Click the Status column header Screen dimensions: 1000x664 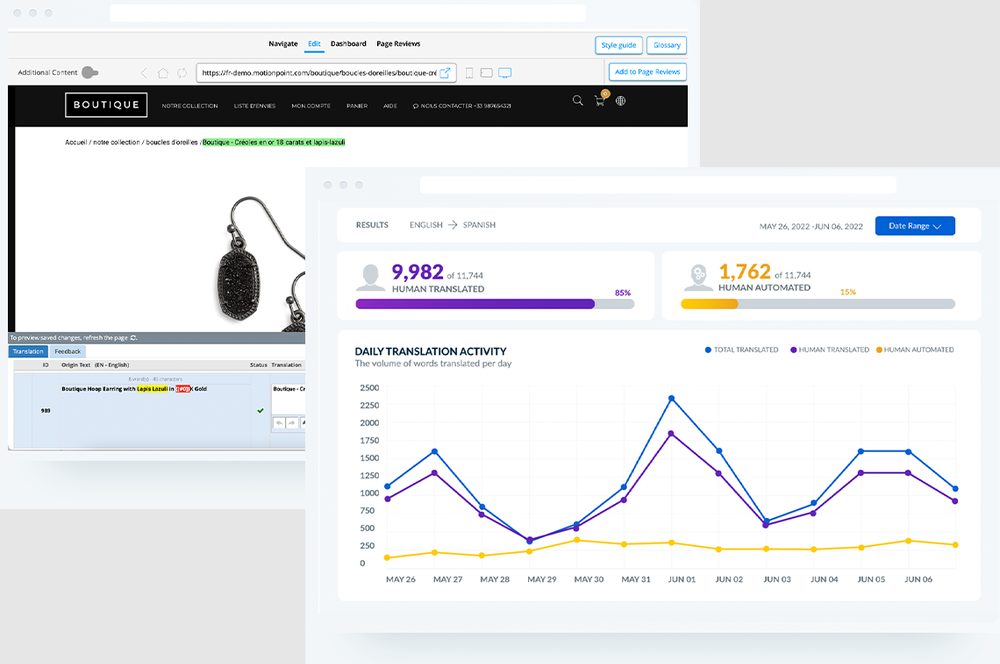tap(258, 365)
